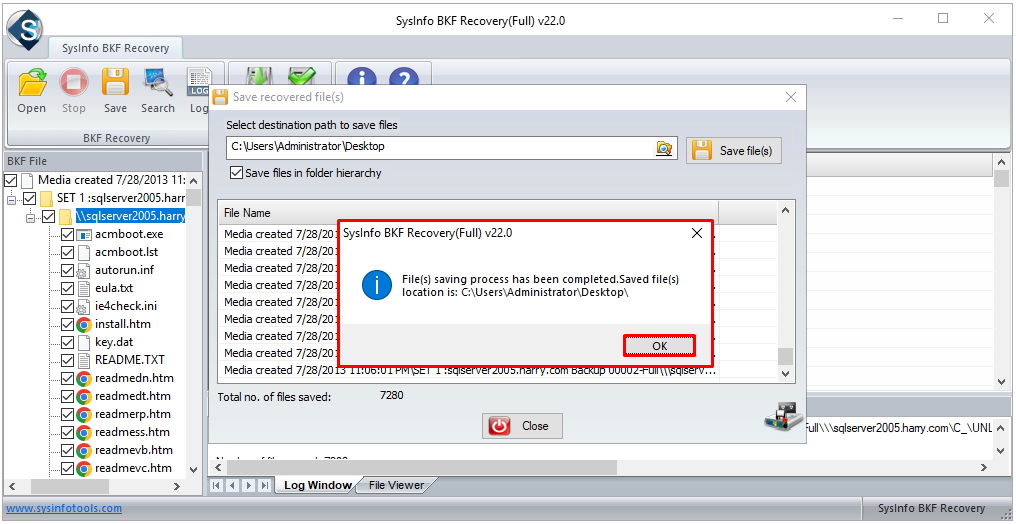Go to first sheet navigation arrow
Image resolution: width=1016 pixels, height=524 pixels.
tap(217, 485)
